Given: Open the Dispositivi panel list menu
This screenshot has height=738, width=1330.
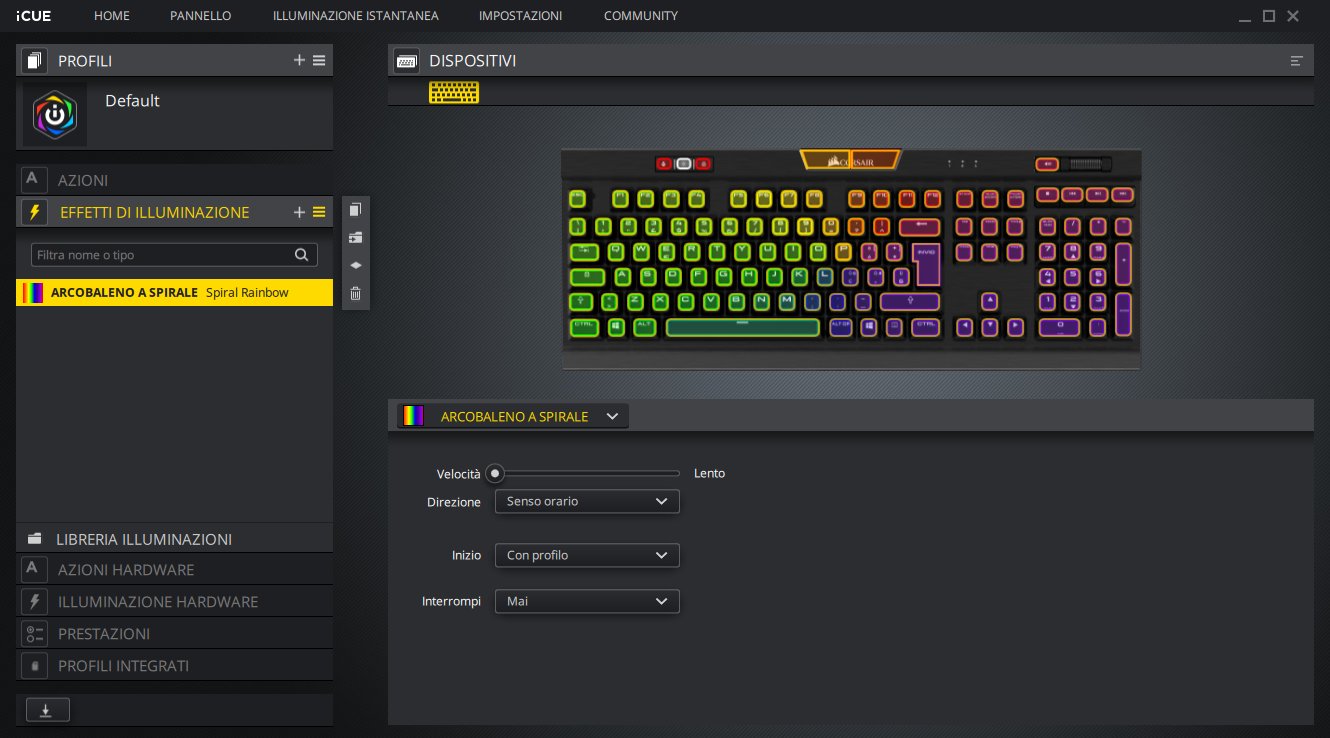Looking at the screenshot, I should [x=1297, y=61].
